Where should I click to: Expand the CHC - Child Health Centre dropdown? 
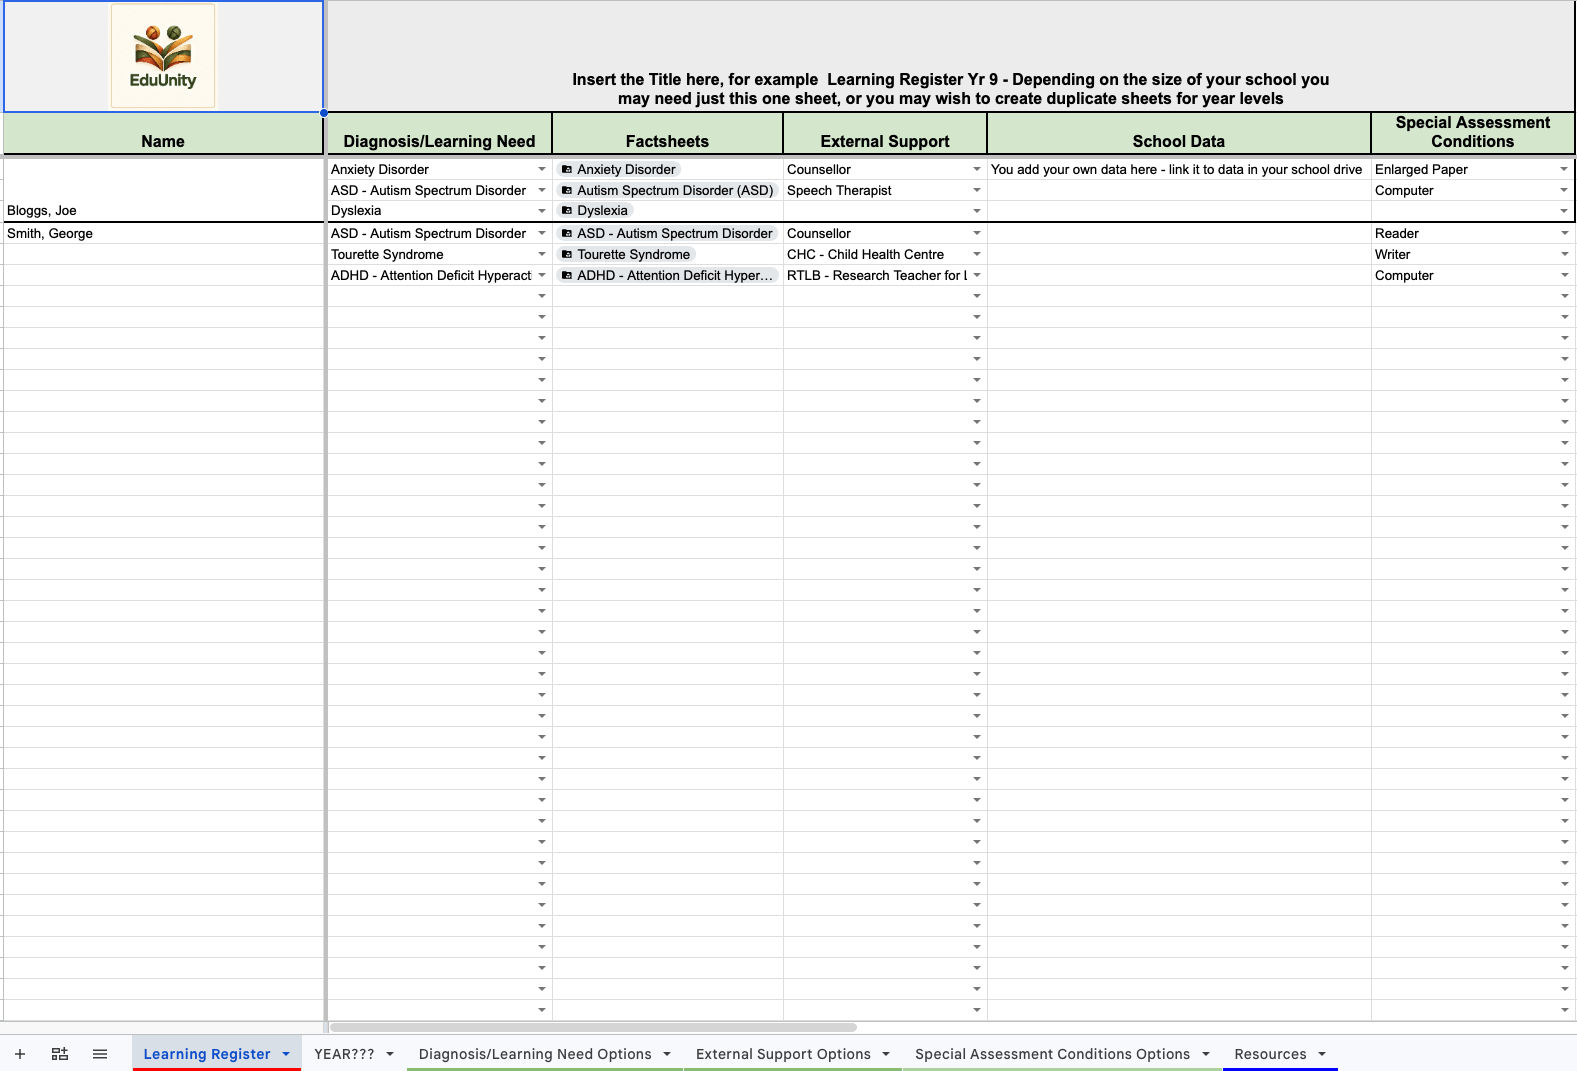tap(977, 255)
